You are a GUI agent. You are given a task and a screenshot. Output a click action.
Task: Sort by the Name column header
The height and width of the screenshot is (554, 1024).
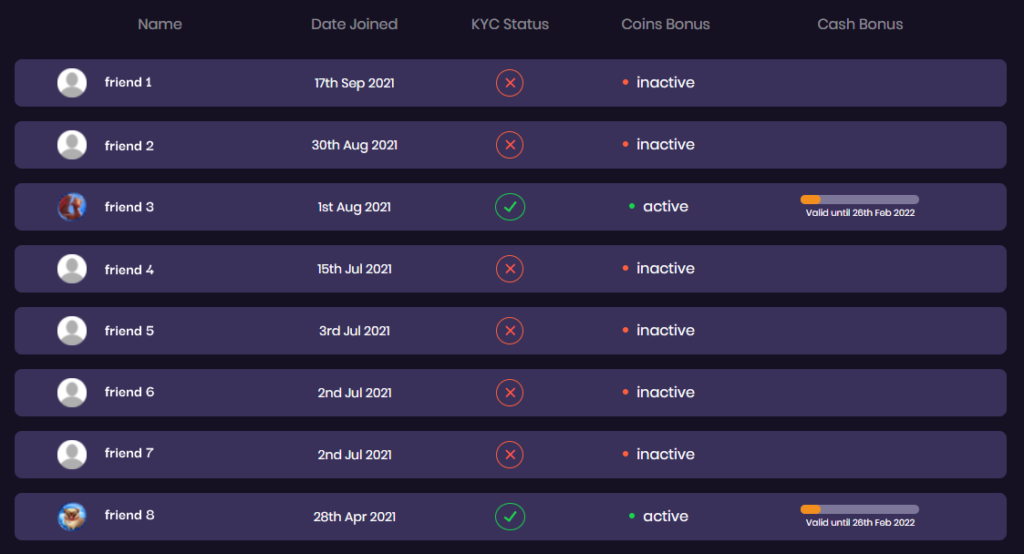click(160, 24)
